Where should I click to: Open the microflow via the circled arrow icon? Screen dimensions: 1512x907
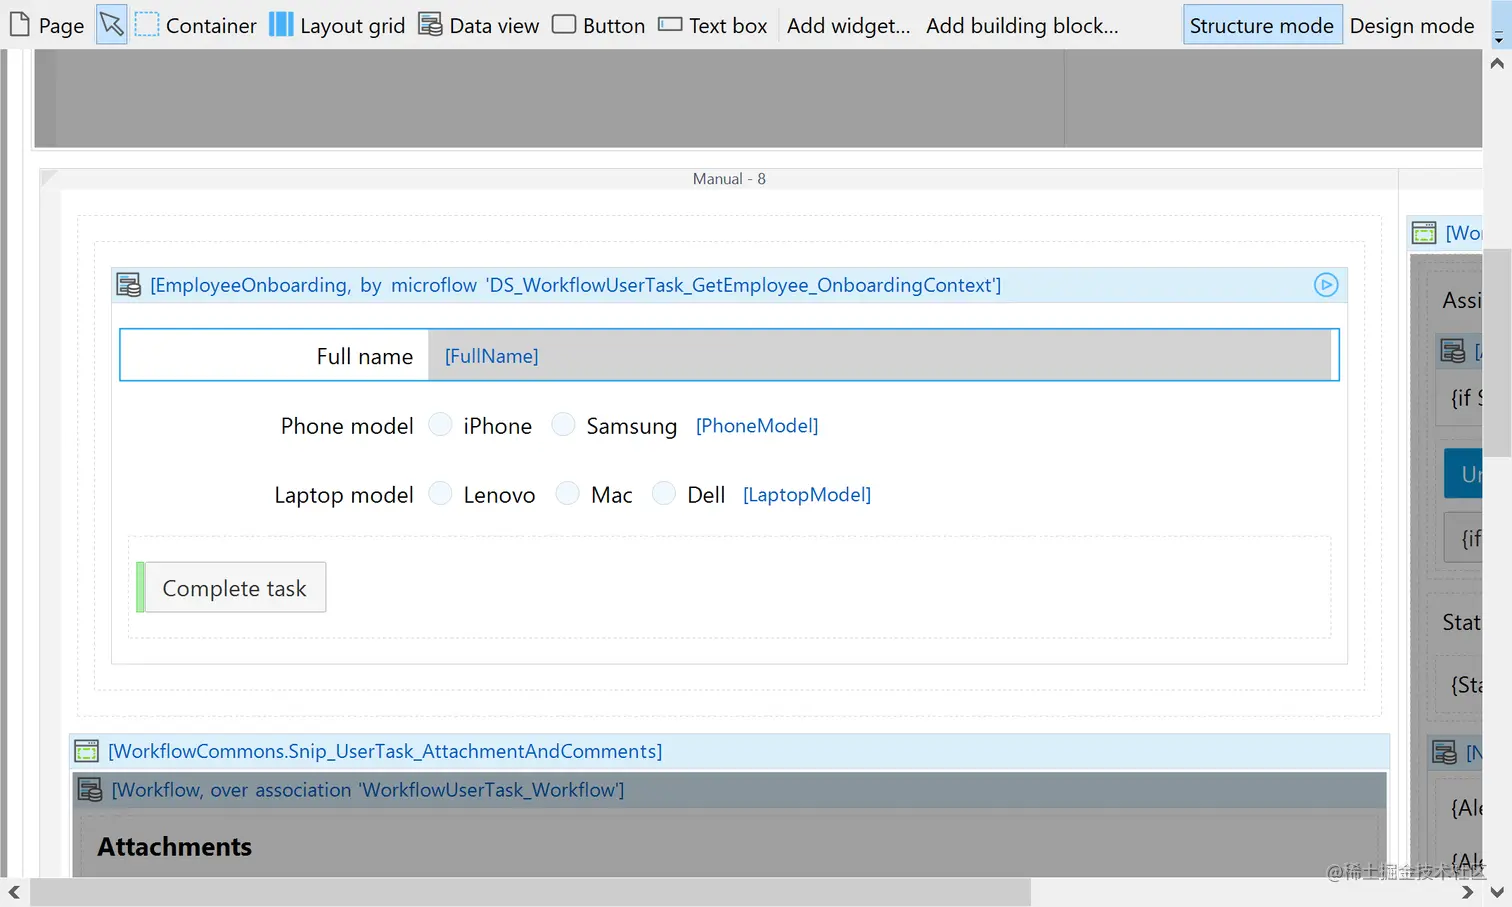1326,285
